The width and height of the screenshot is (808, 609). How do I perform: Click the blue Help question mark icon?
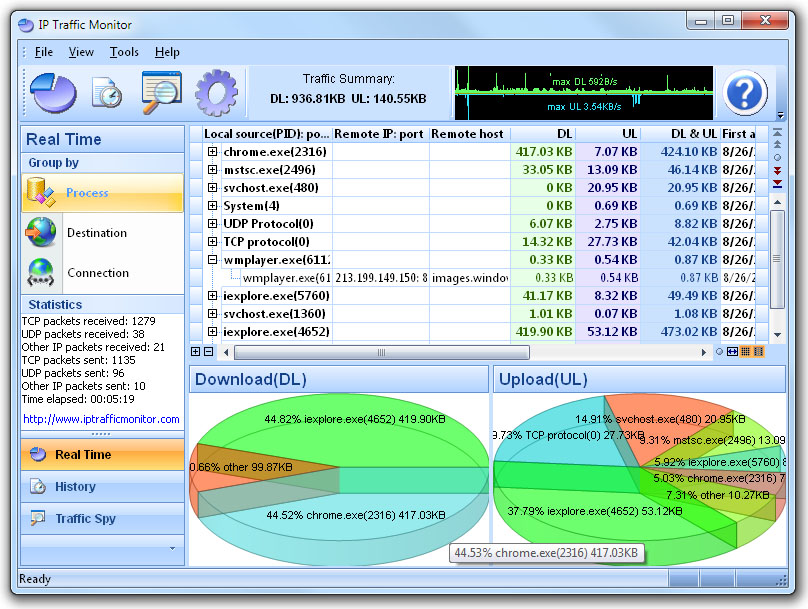coord(745,93)
